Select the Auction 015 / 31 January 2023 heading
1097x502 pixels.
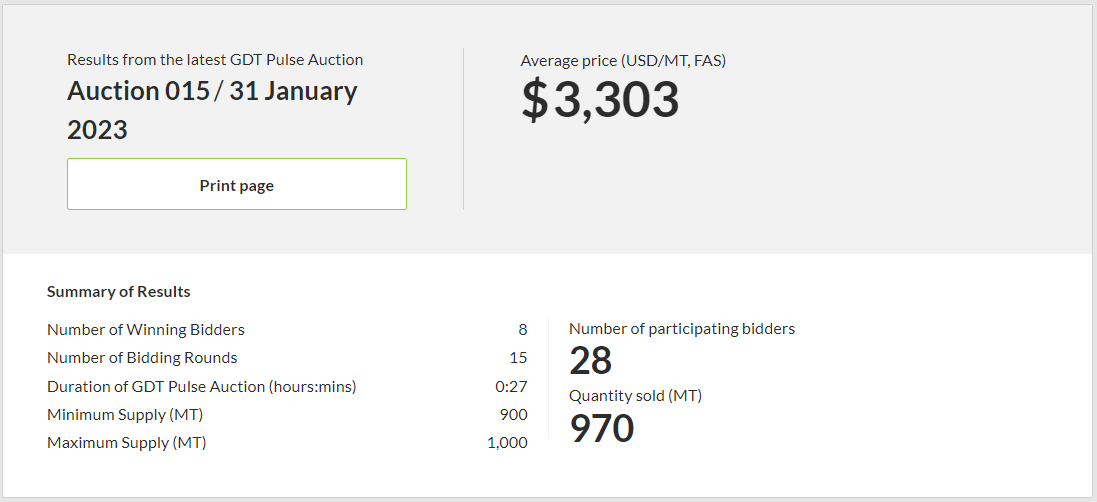tap(212, 110)
